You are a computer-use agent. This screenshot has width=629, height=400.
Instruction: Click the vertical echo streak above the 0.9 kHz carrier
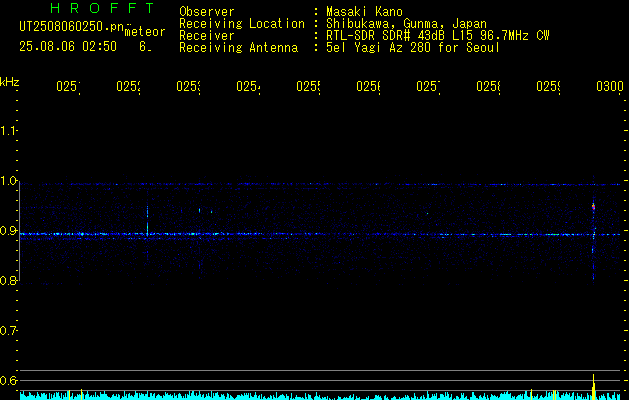(x=147, y=220)
